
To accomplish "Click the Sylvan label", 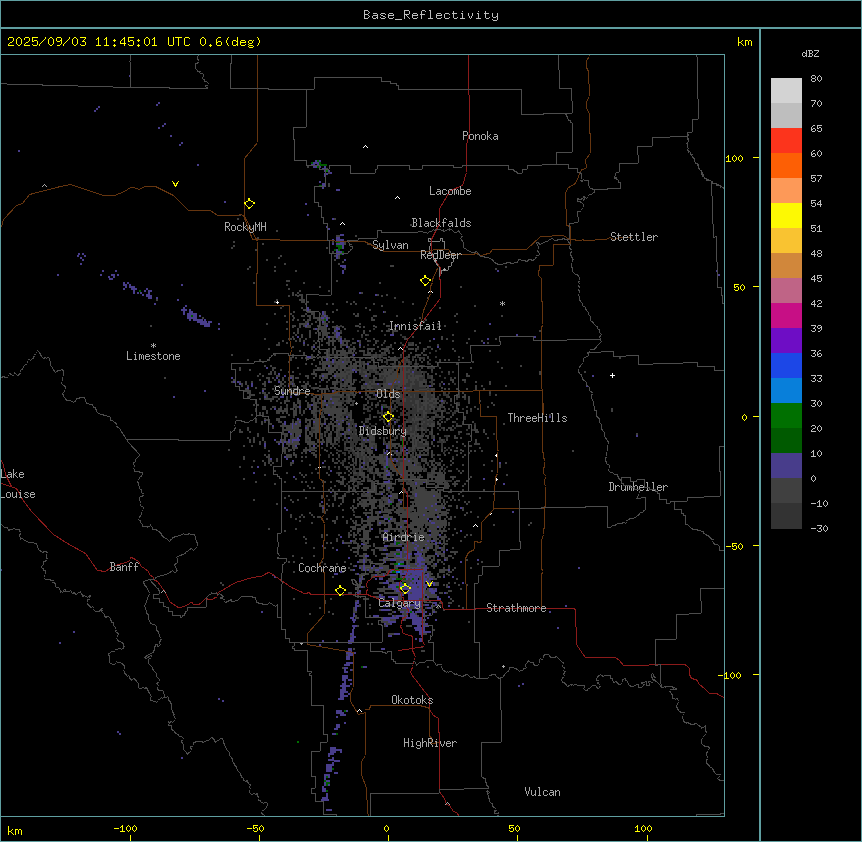I will 390,245.
